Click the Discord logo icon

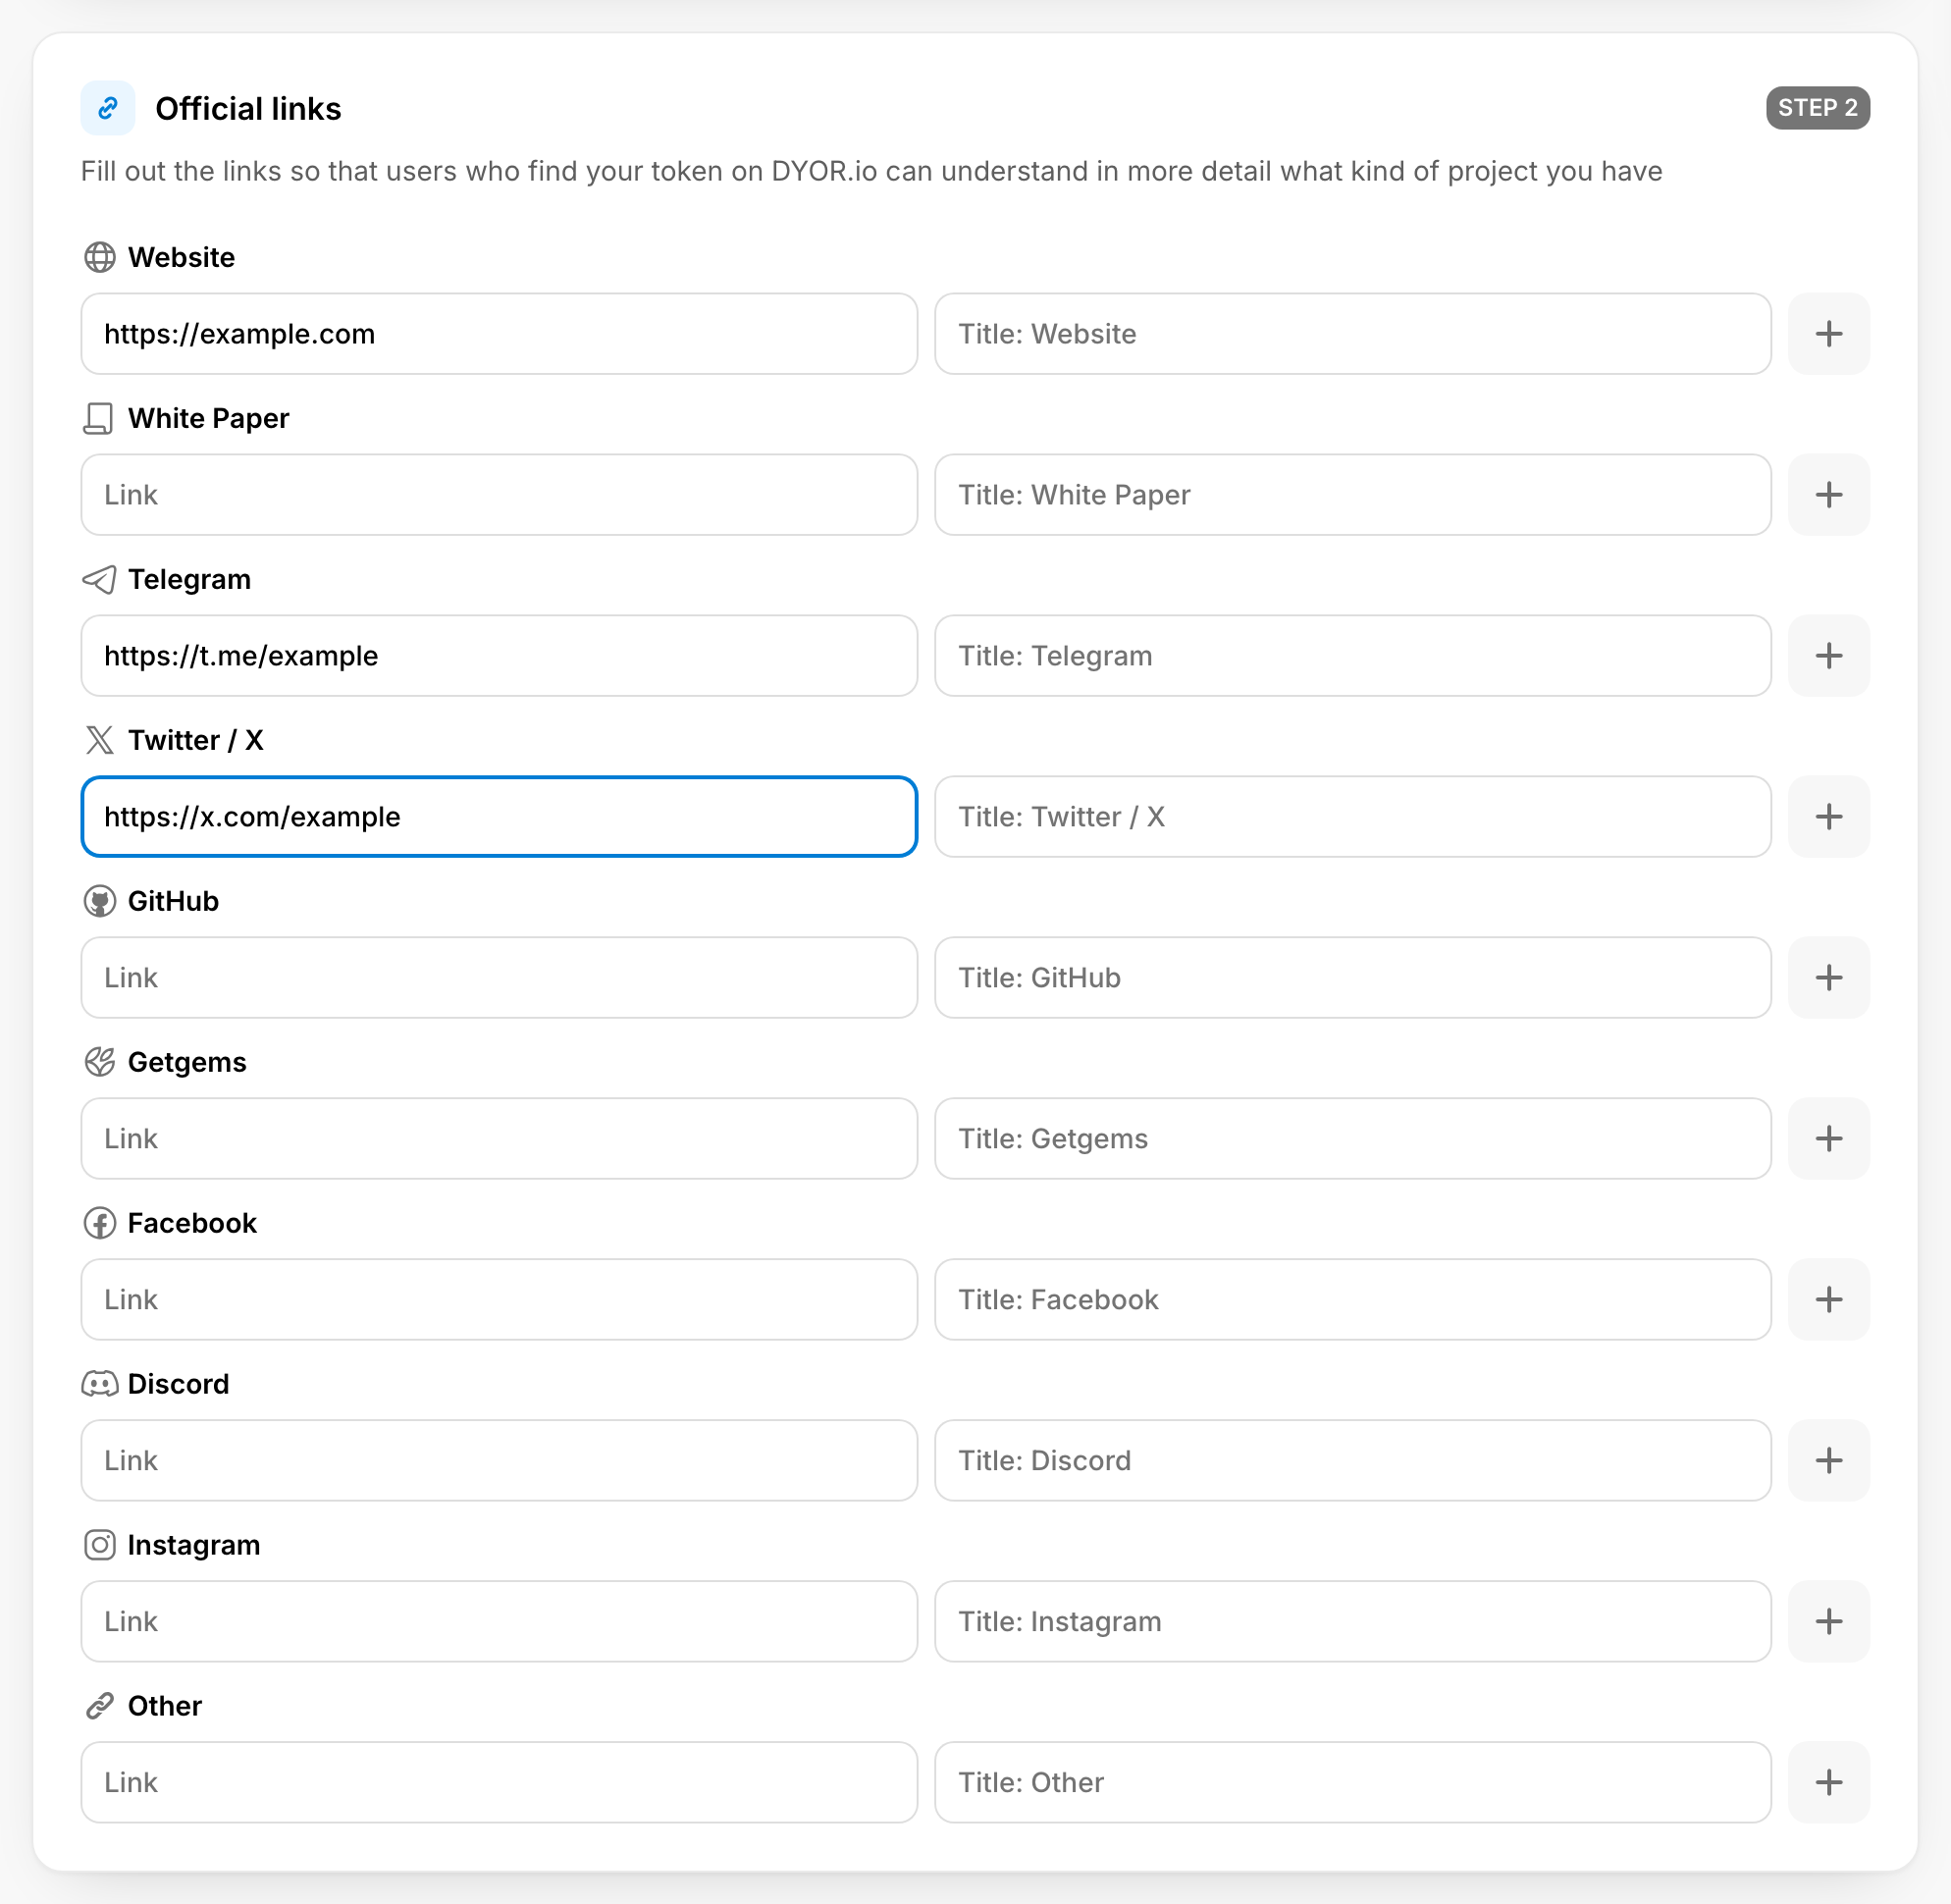(x=99, y=1384)
